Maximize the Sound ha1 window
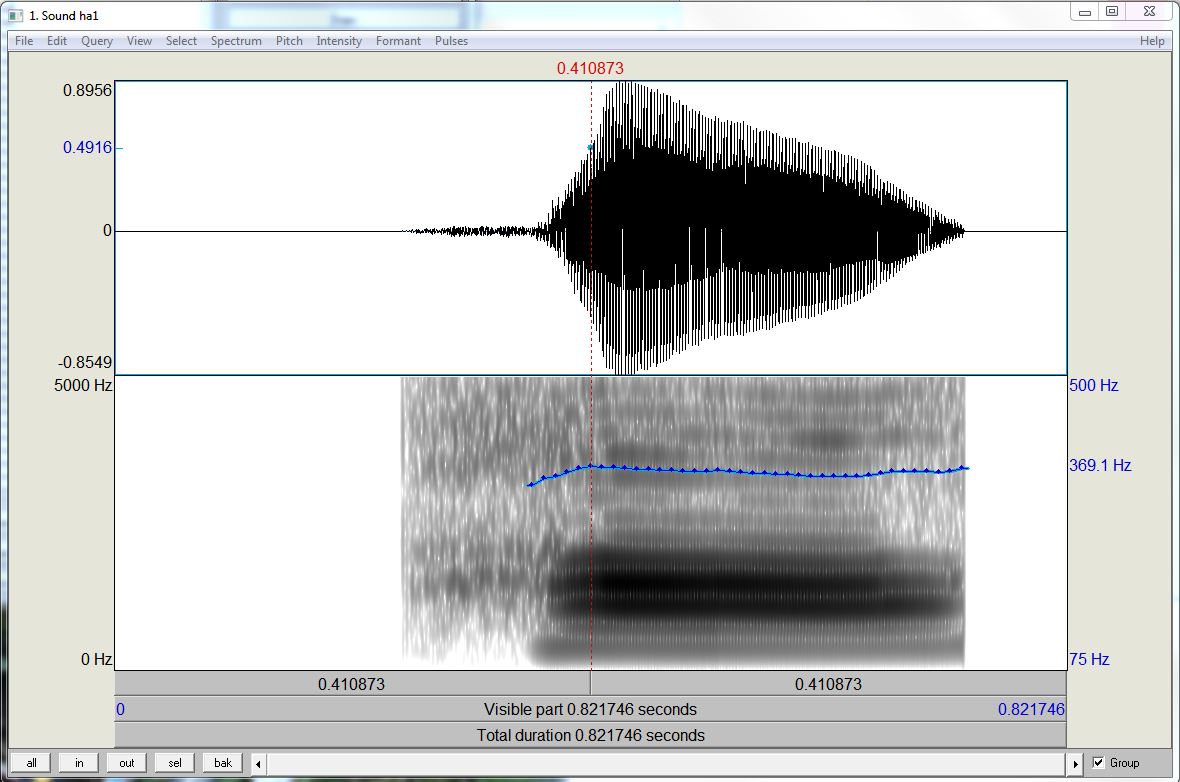1180x782 pixels. 1112,12
